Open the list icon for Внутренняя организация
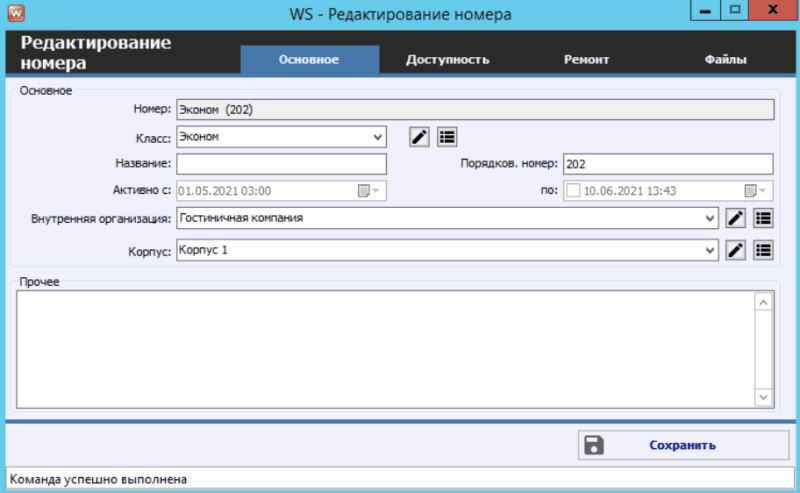800x493 pixels. pyautogui.click(x=763, y=217)
